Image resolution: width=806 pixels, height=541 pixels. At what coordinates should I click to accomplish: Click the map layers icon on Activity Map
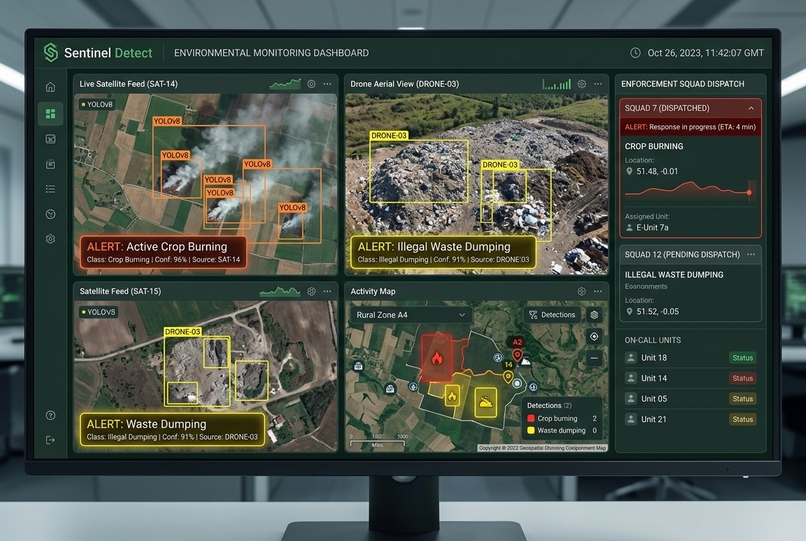pyautogui.click(x=594, y=315)
